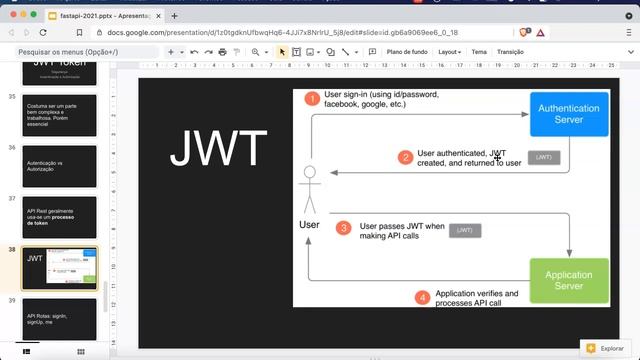Click the JWT title text on slide
The image size is (640, 360).
(x=218, y=148)
